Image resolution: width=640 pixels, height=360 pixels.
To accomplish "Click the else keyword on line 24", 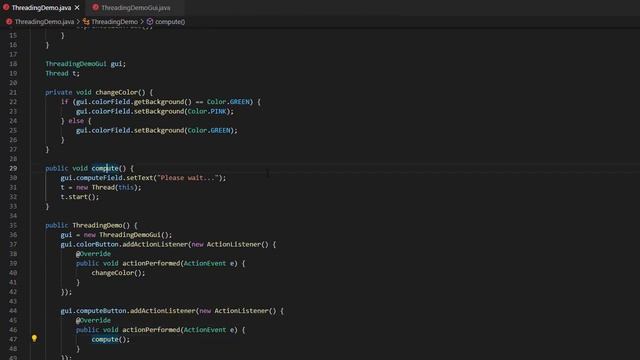I will click(76, 121).
